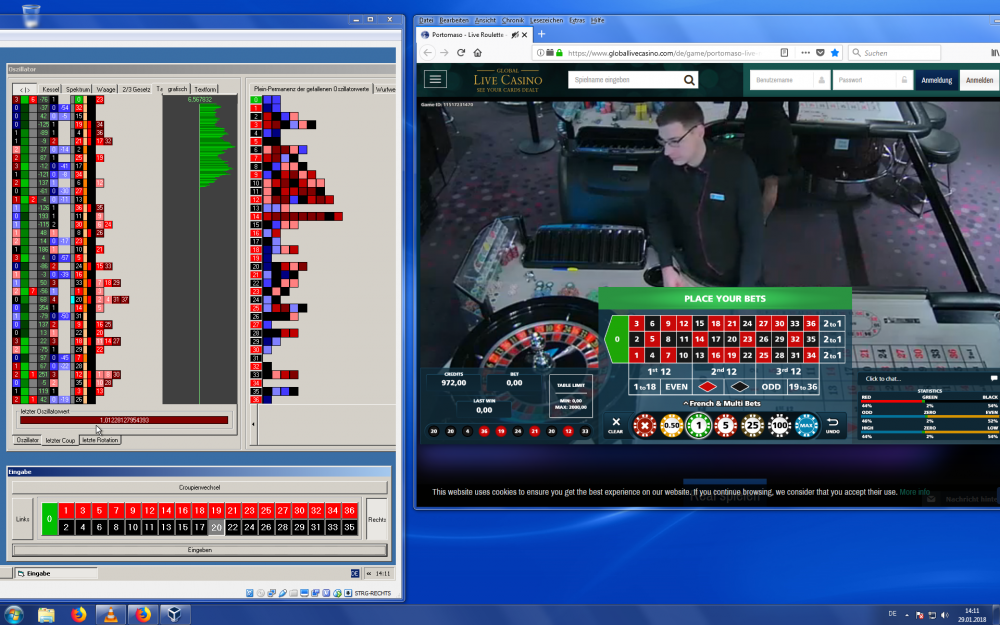Open the Kessel tab
Image resolution: width=1000 pixels, height=625 pixels.
tap(50, 89)
